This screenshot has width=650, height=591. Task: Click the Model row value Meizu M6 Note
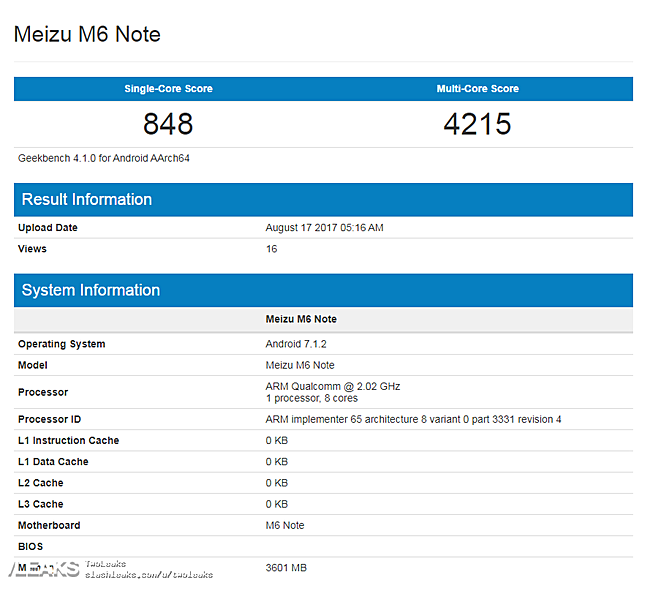click(300, 365)
